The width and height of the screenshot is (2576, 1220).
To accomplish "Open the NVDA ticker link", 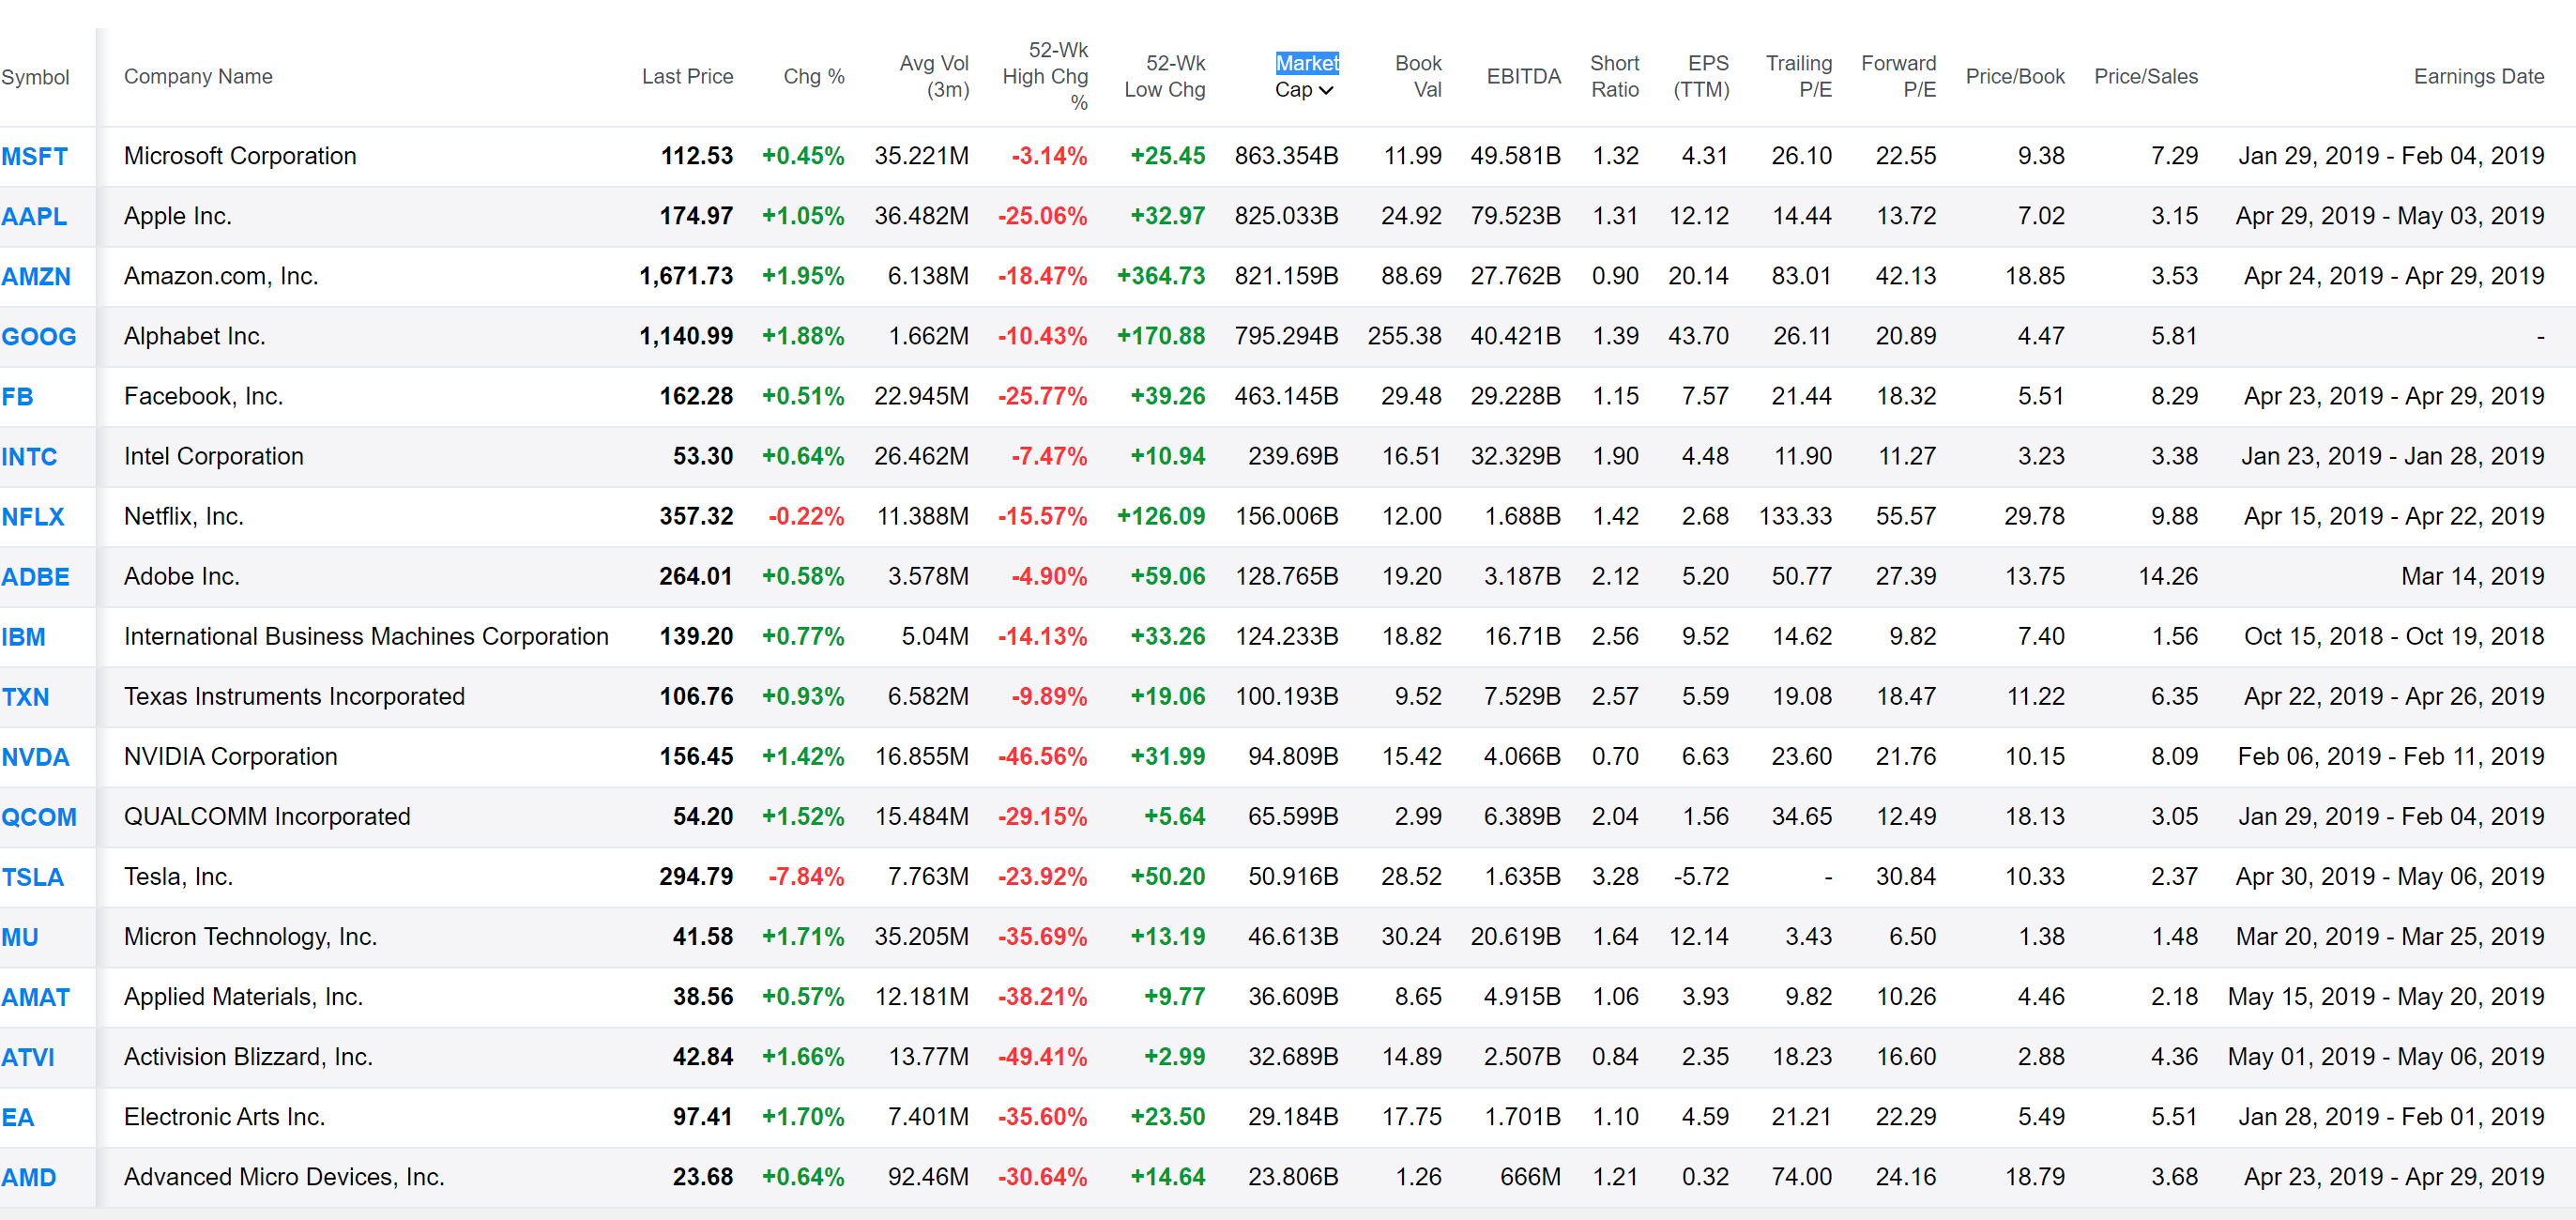I will 35,756.
